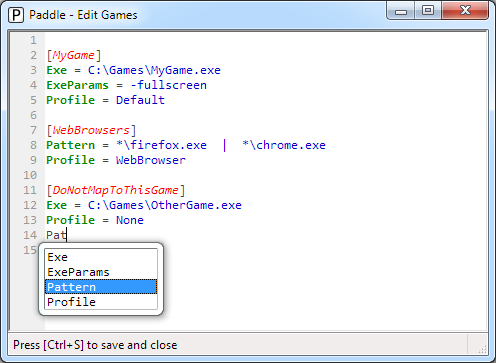The image size is (496, 363).
Task: Click the *\chrome.exe pattern text
Action: (284, 145)
